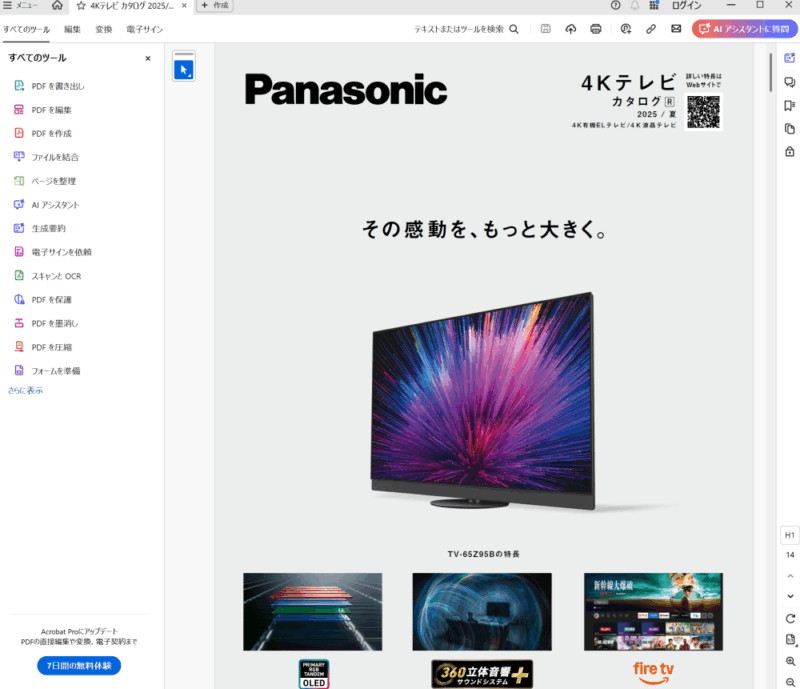Click the Fire TV home screen thumbnail
The height and width of the screenshot is (689, 800).
653,611
